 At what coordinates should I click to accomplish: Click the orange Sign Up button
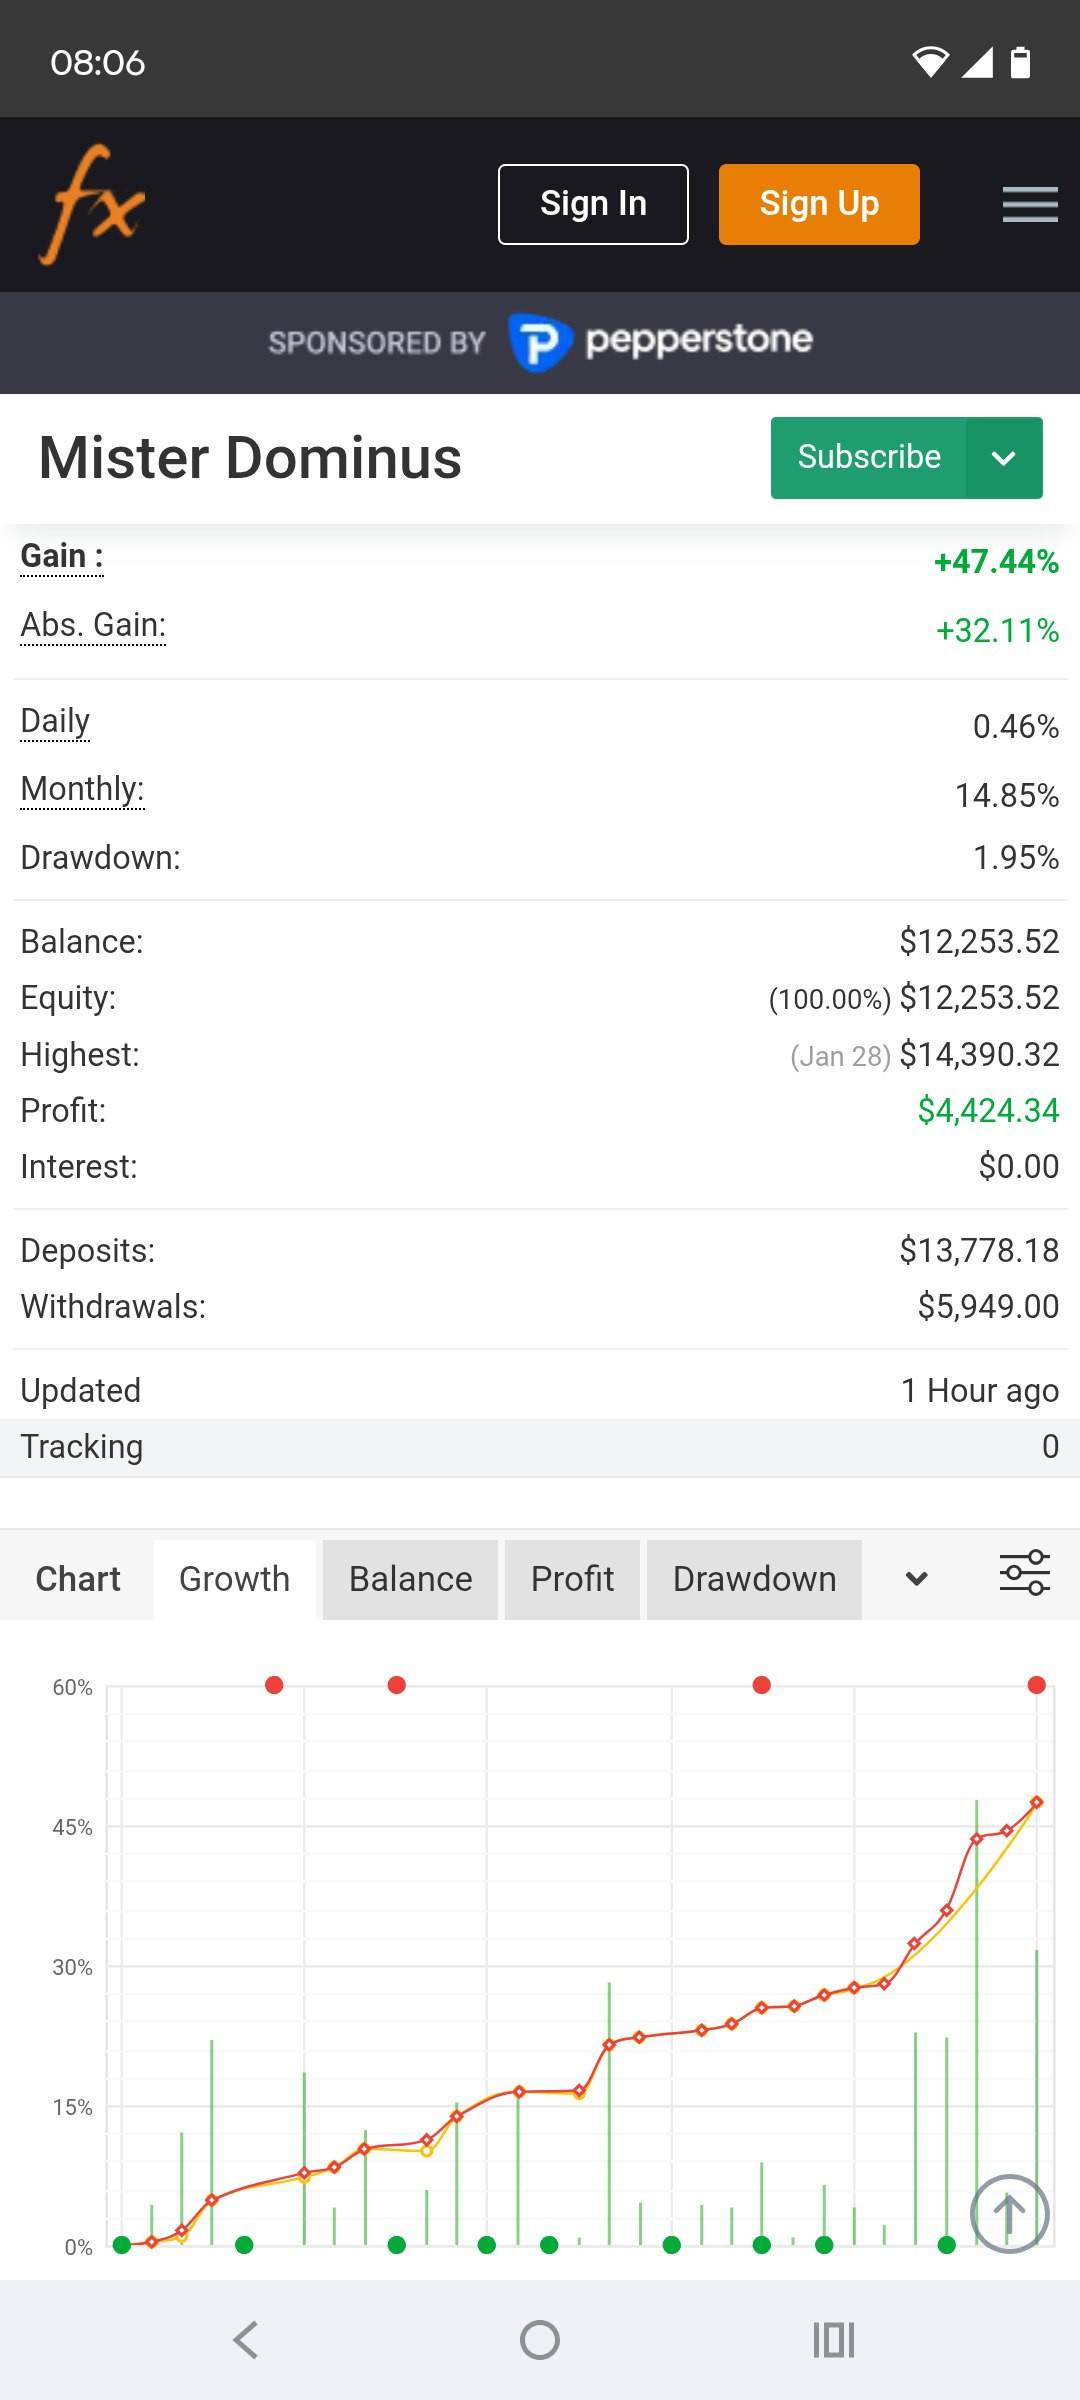pos(819,204)
